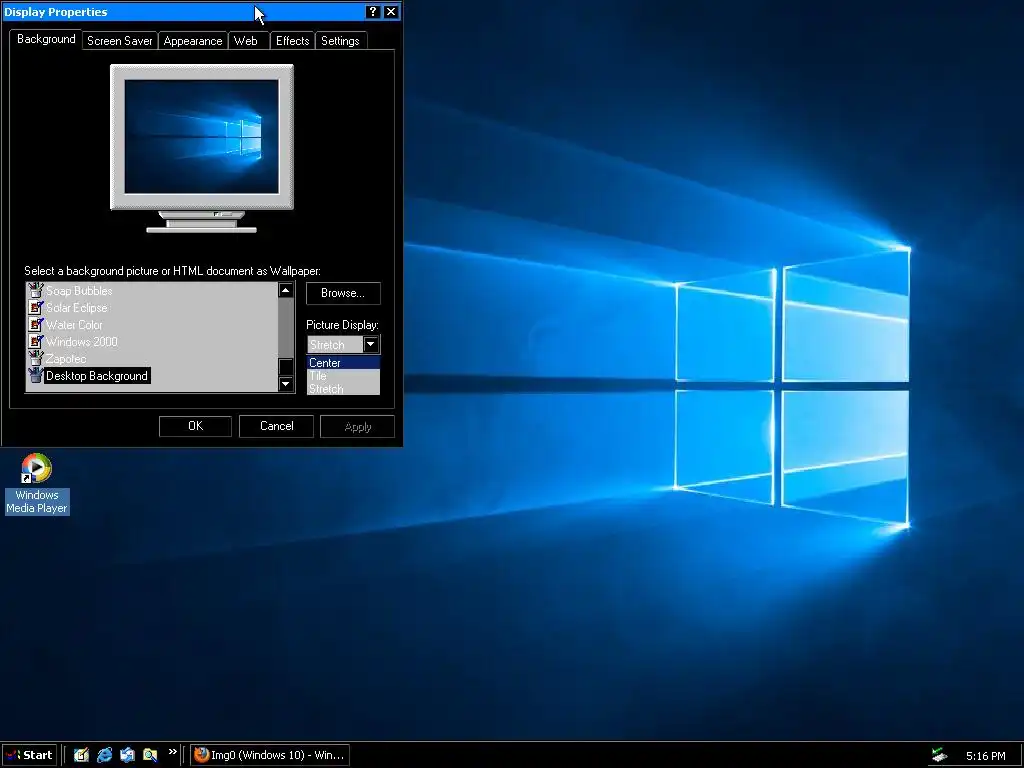Viewport: 1024px width, 768px height.
Task: Click the wallpaper list scrollbar thumb
Action: [x=285, y=366]
